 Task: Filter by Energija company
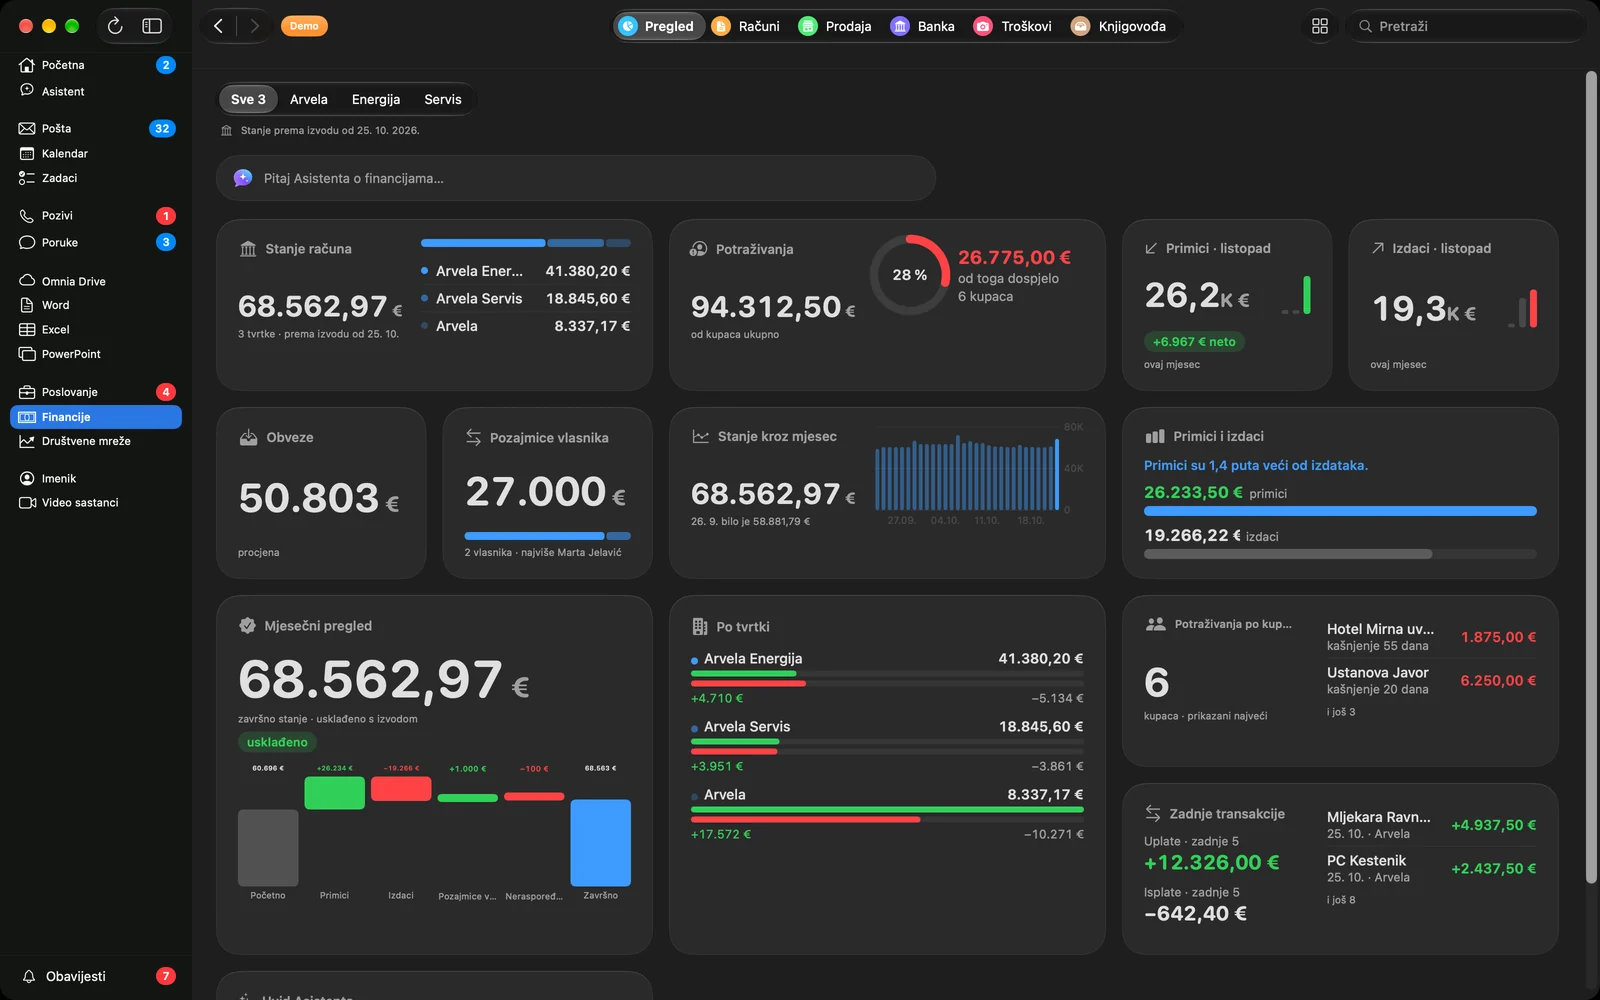376,99
